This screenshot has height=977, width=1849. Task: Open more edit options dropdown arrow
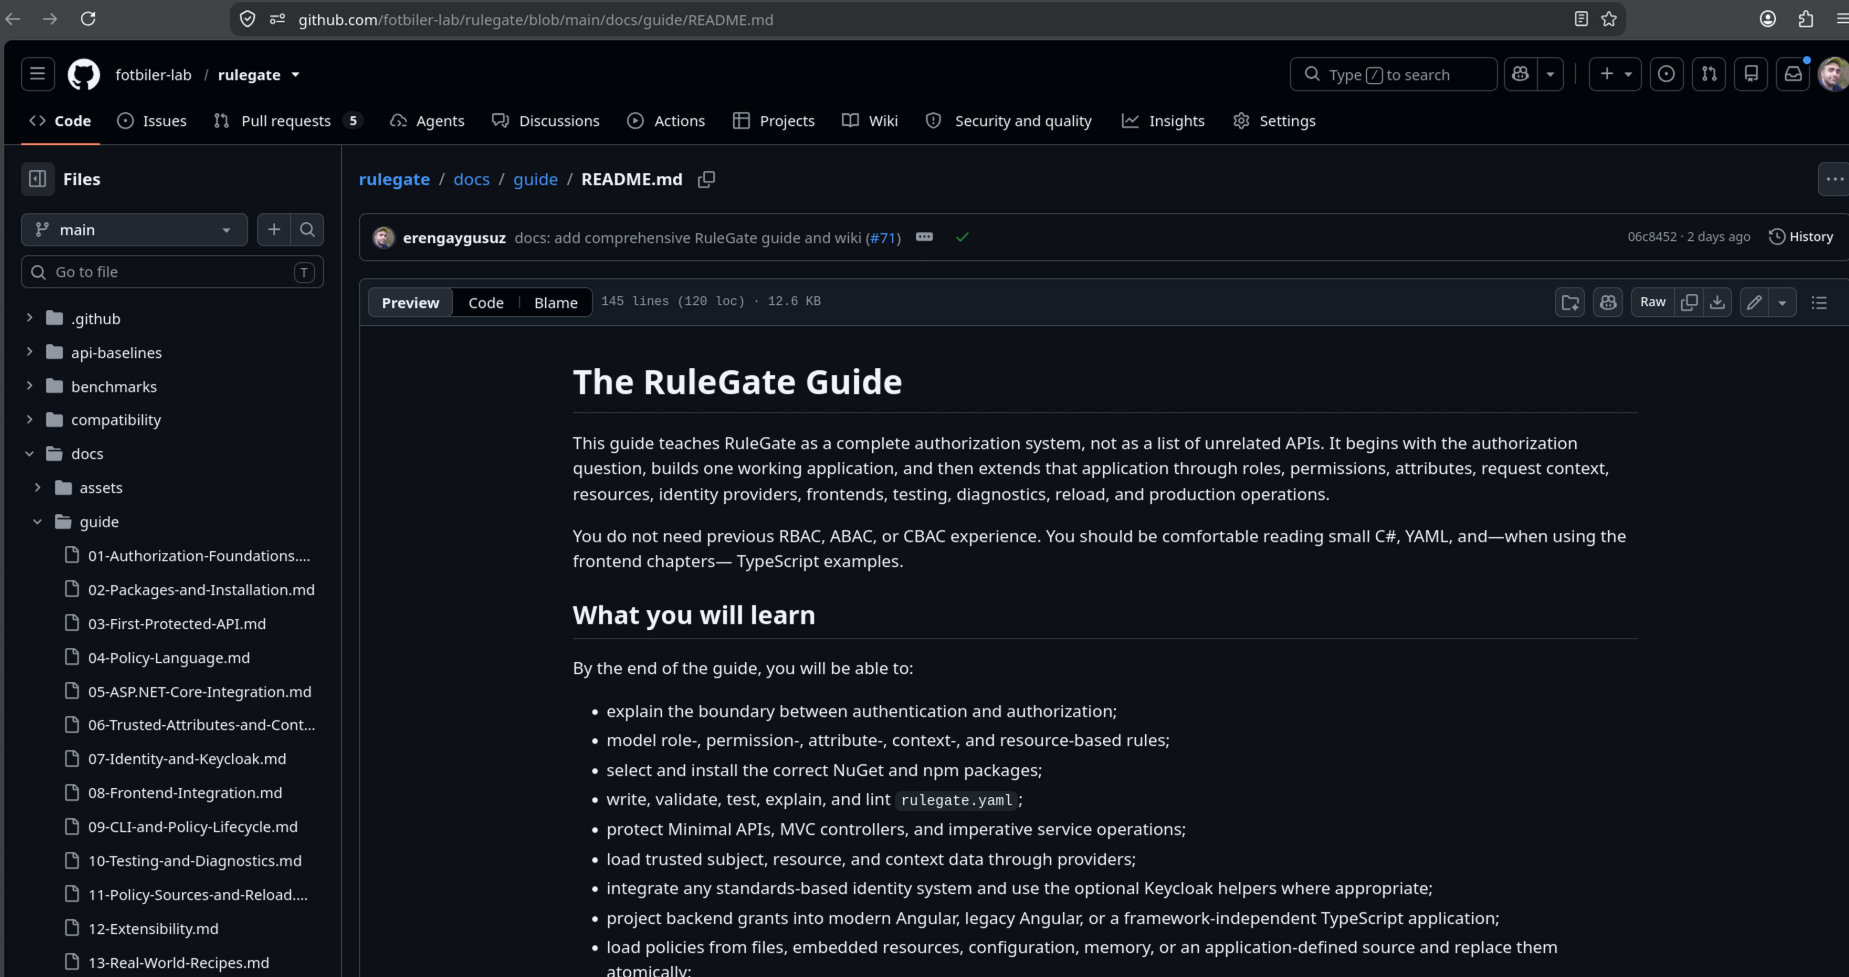[1782, 302]
